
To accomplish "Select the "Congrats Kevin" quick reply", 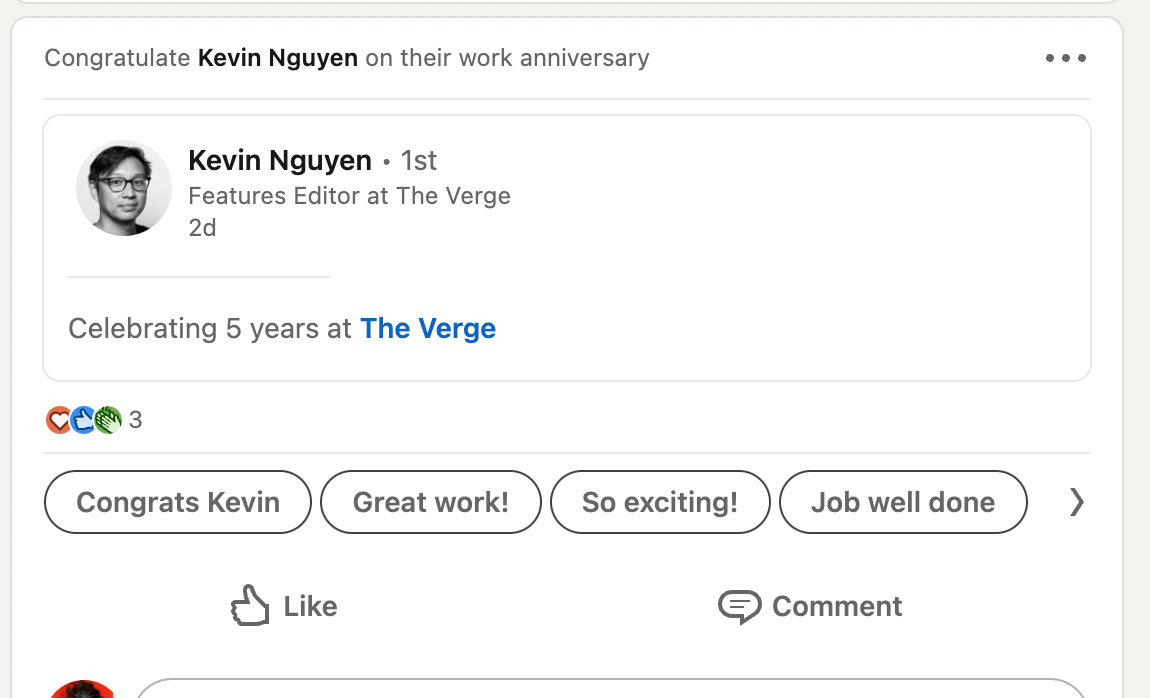I will coord(178,502).
